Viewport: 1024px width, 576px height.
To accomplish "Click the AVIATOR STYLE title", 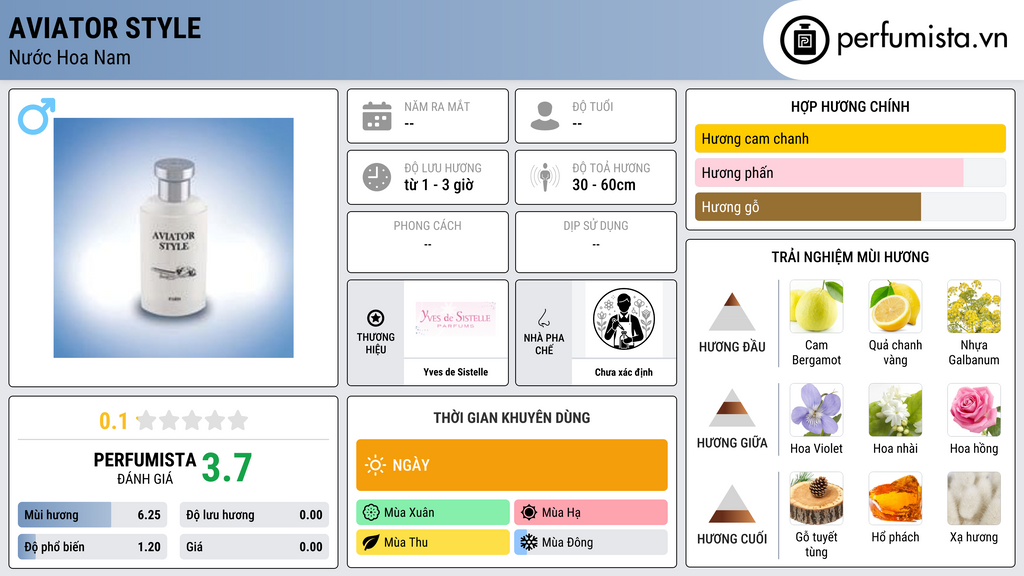I will 105,29.
